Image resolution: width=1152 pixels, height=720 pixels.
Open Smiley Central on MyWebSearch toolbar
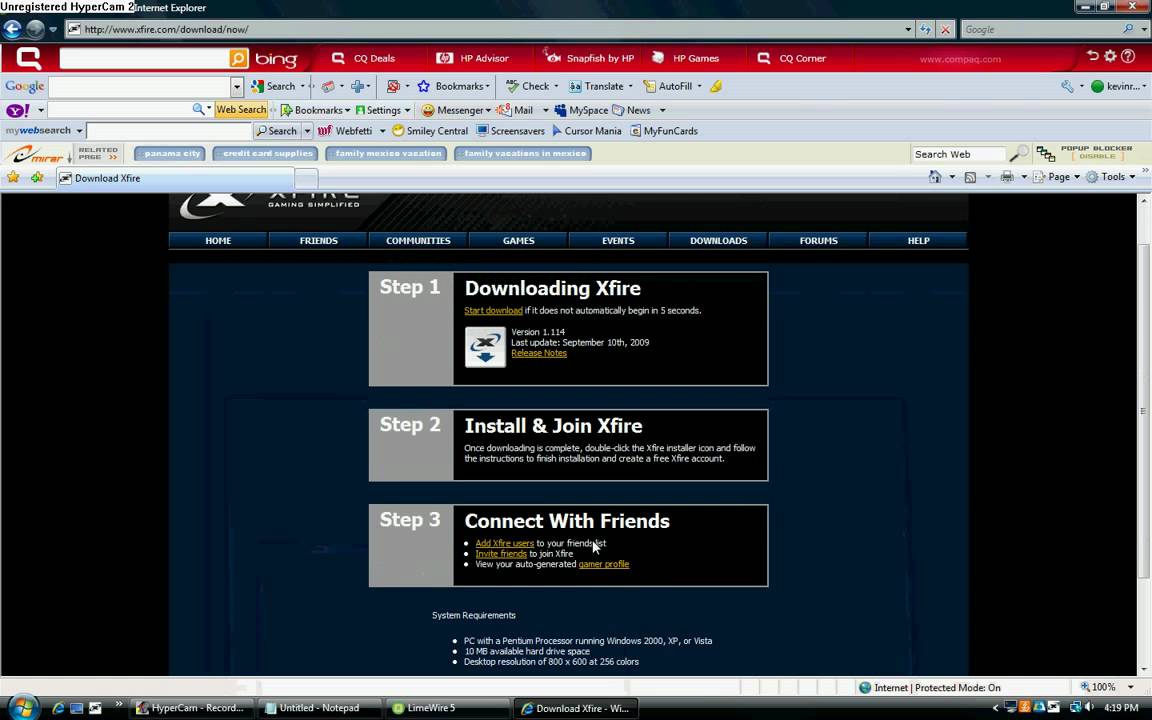tap(430, 131)
